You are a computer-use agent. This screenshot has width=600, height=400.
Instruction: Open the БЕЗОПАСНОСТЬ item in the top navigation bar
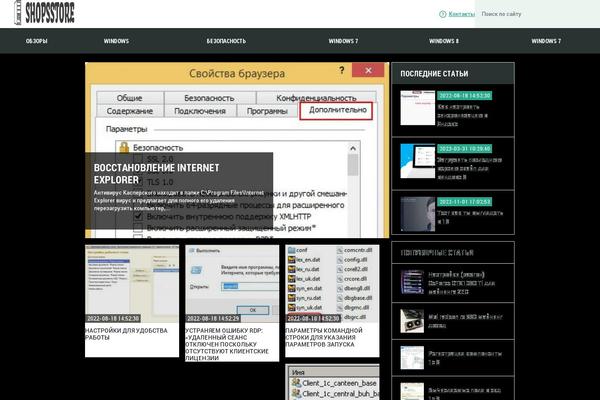click(x=226, y=41)
